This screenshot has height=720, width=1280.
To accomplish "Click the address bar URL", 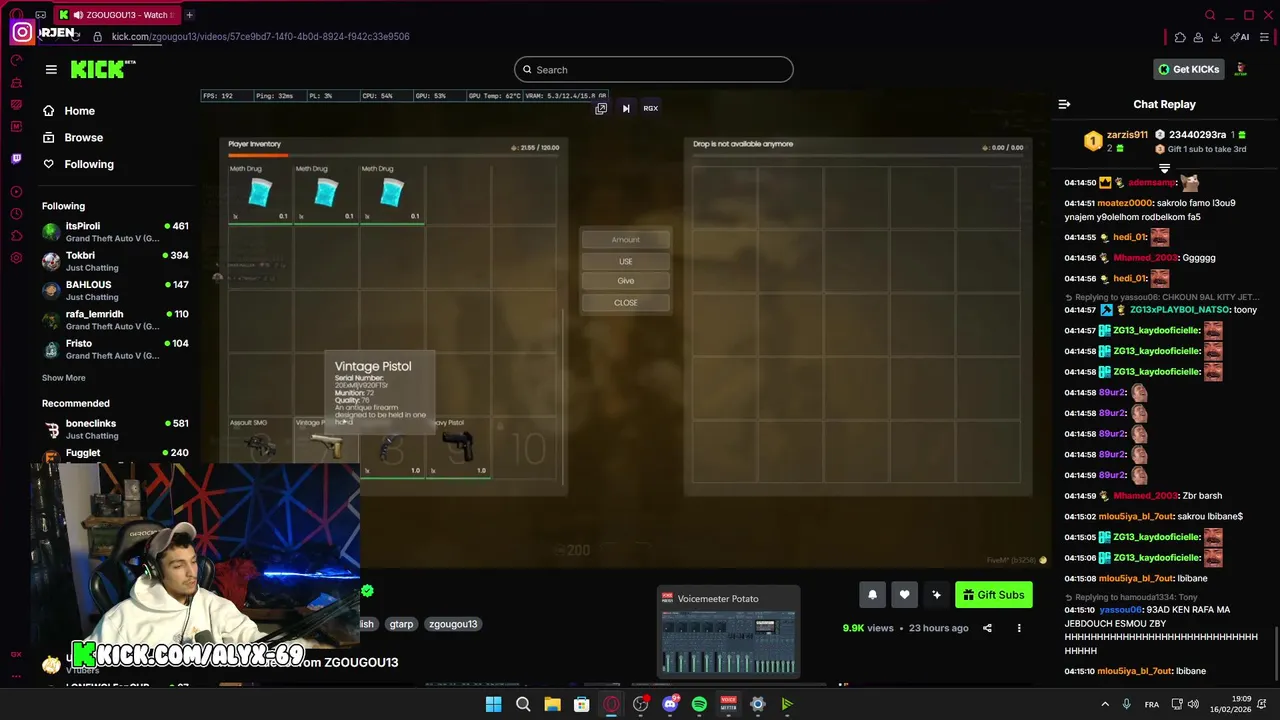I will (260, 37).
